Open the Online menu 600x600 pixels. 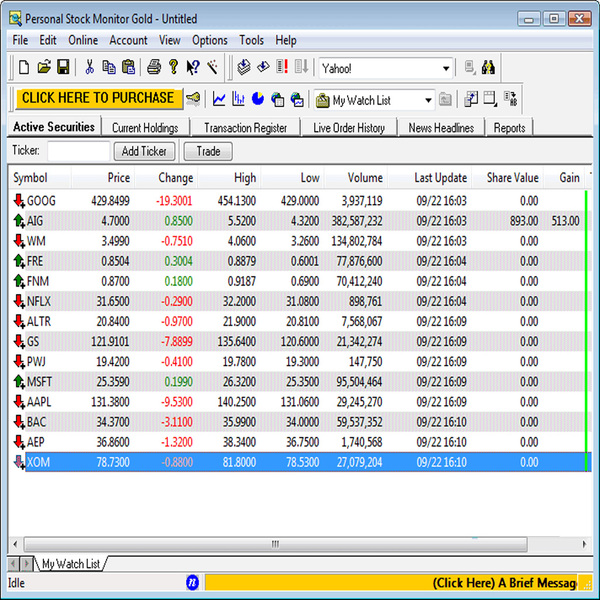pyautogui.click(x=83, y=40)
